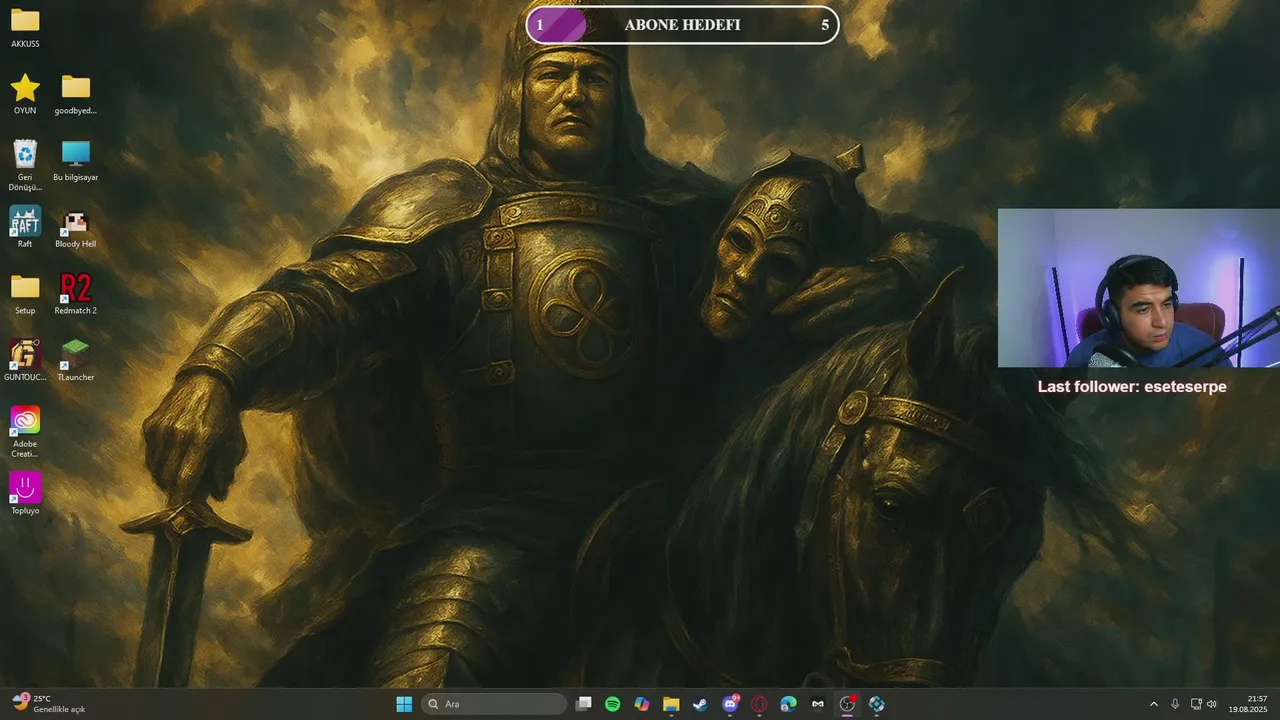Screen dimensions: 1280x720
Task: Launch the GUNTOUC... game shortcut
Action: coord(25,361)
